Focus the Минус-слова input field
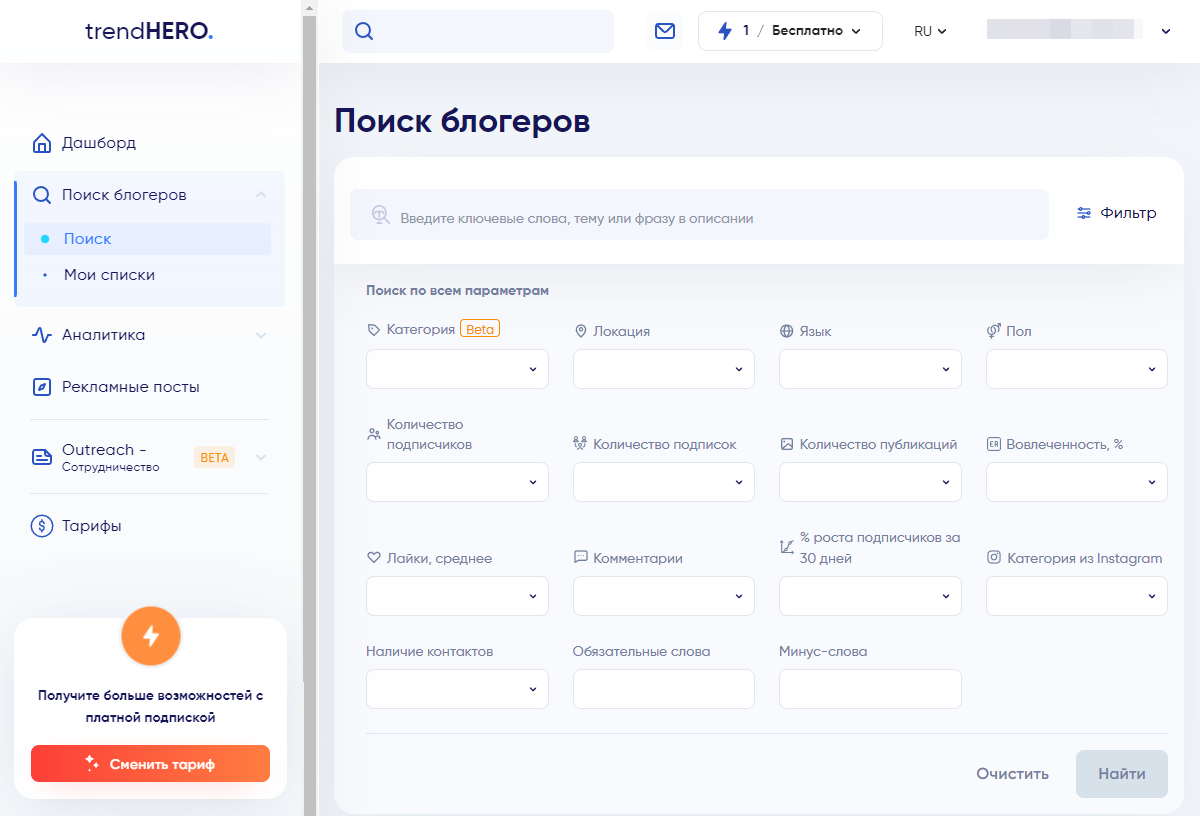The height and width of the screenshot is (816, 1200). pos(870,689)
